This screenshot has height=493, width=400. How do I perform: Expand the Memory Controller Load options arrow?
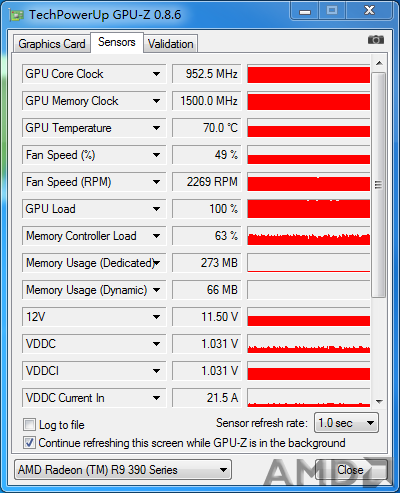point(156,236)
